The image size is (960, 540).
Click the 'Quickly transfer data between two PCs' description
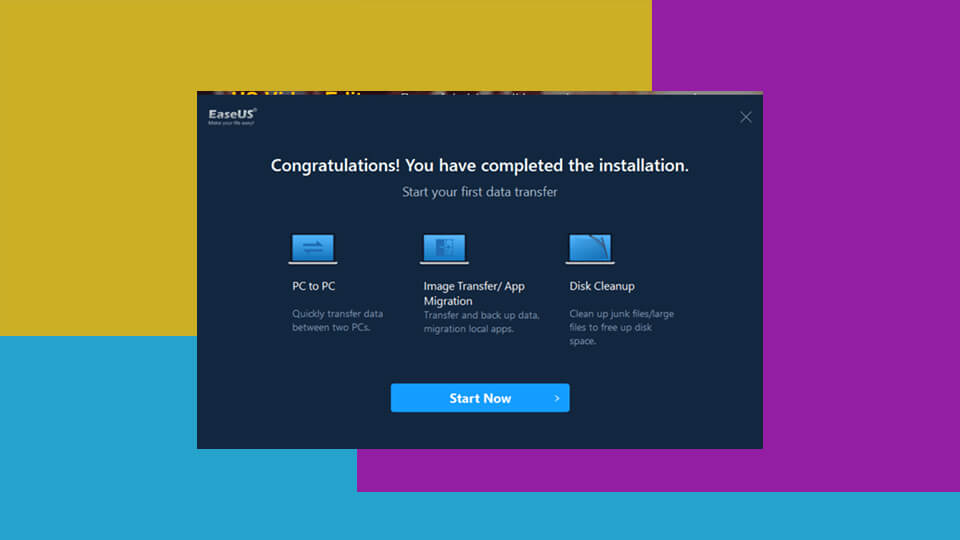tap(337, 321)
